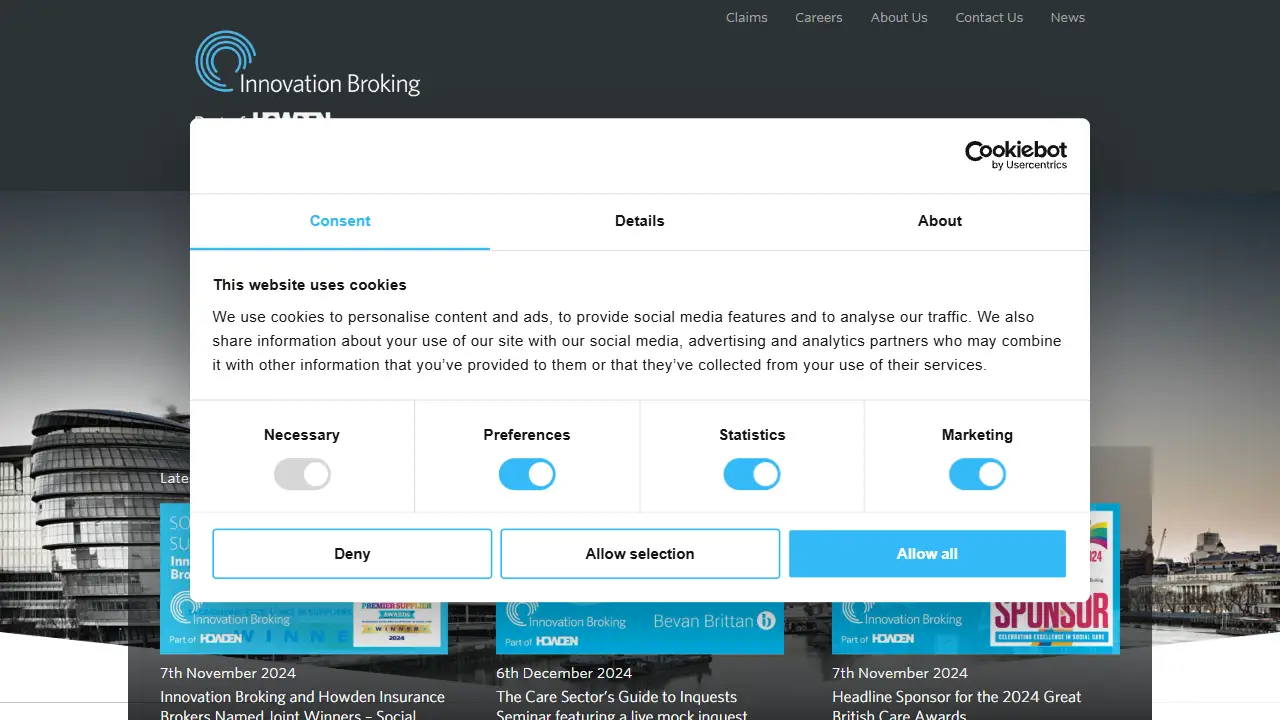Viewport: 1280px width, 720px height.
Task: Open About Us in top navigation
Action: [899, 18]
